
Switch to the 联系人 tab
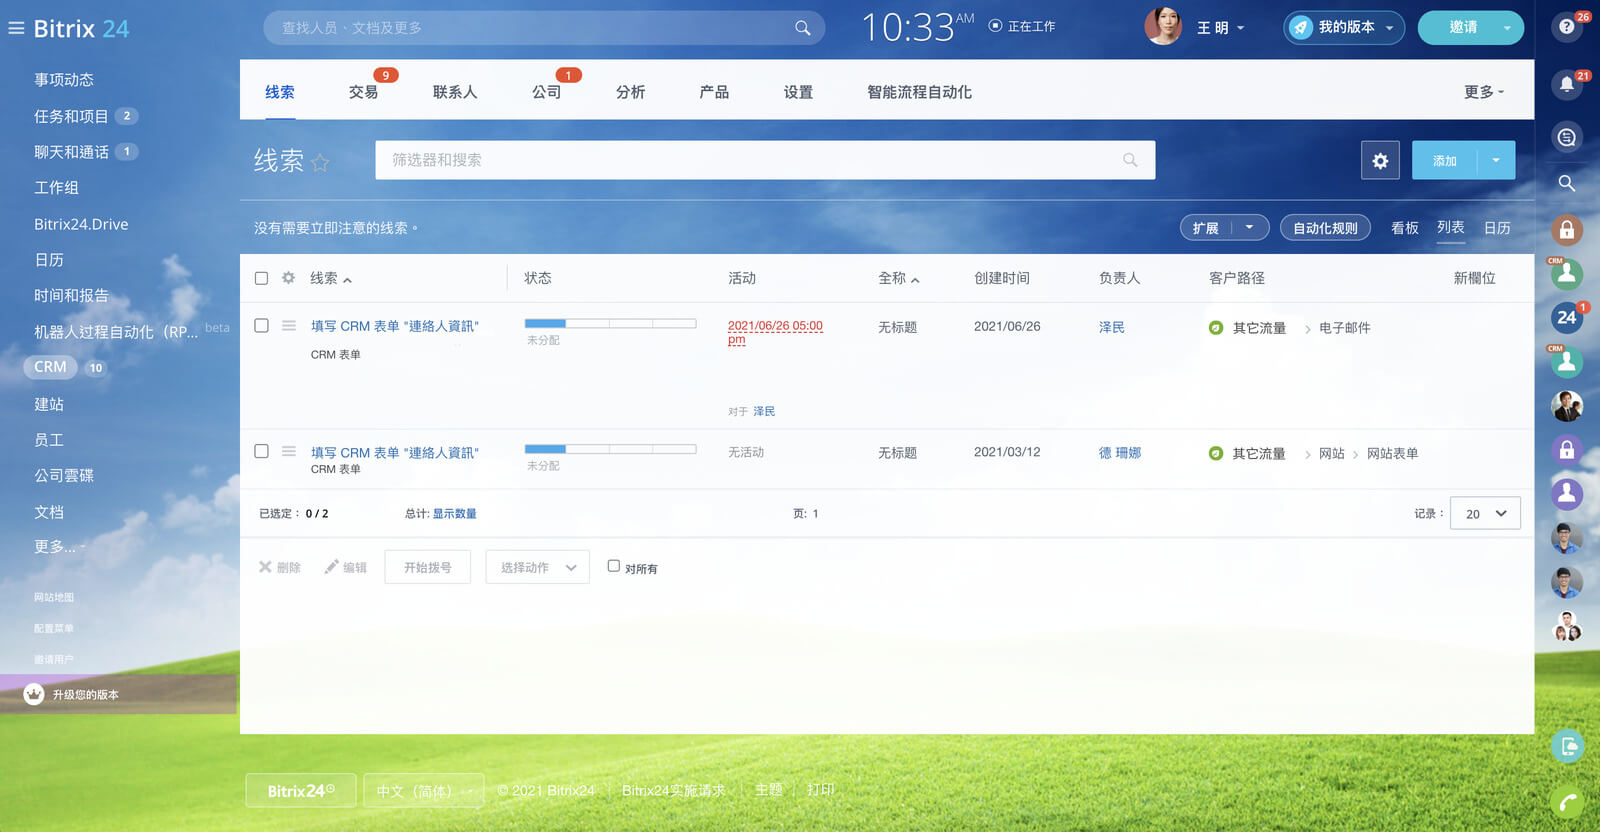455,92
